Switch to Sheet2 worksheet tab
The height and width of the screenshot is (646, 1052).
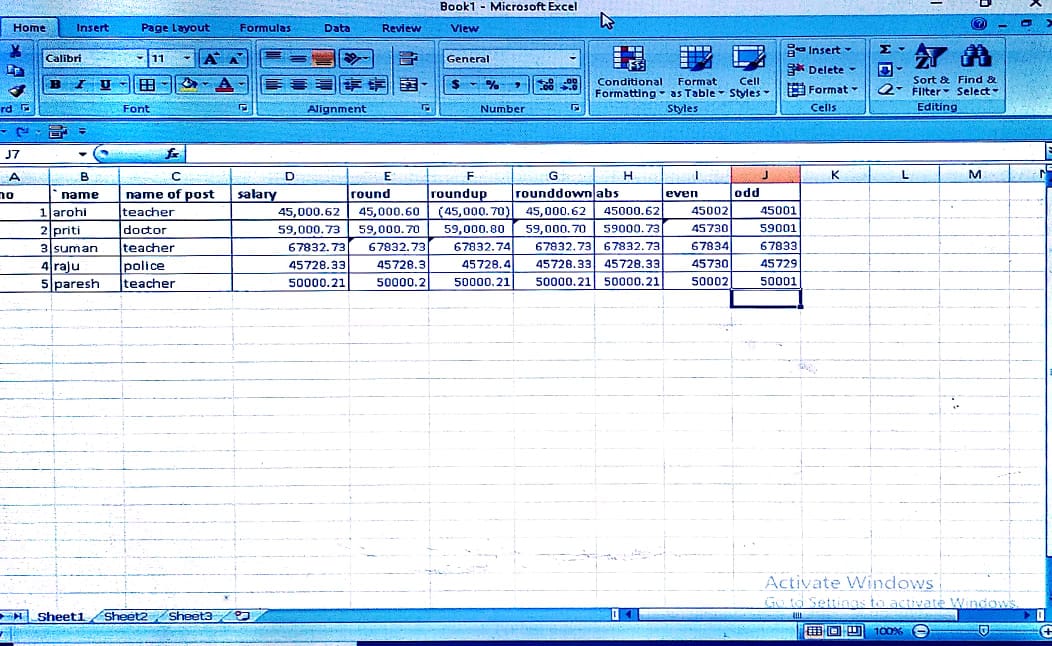pyautogui.click(x=126, y=616)
